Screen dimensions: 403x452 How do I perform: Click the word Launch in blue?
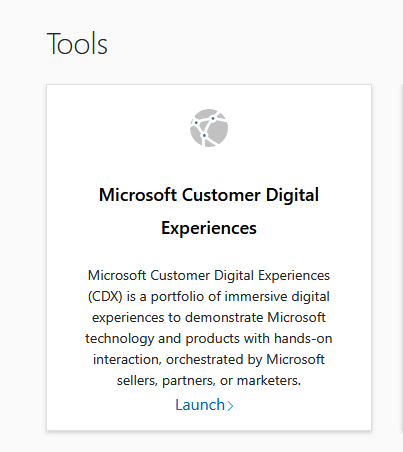(200, 405)
